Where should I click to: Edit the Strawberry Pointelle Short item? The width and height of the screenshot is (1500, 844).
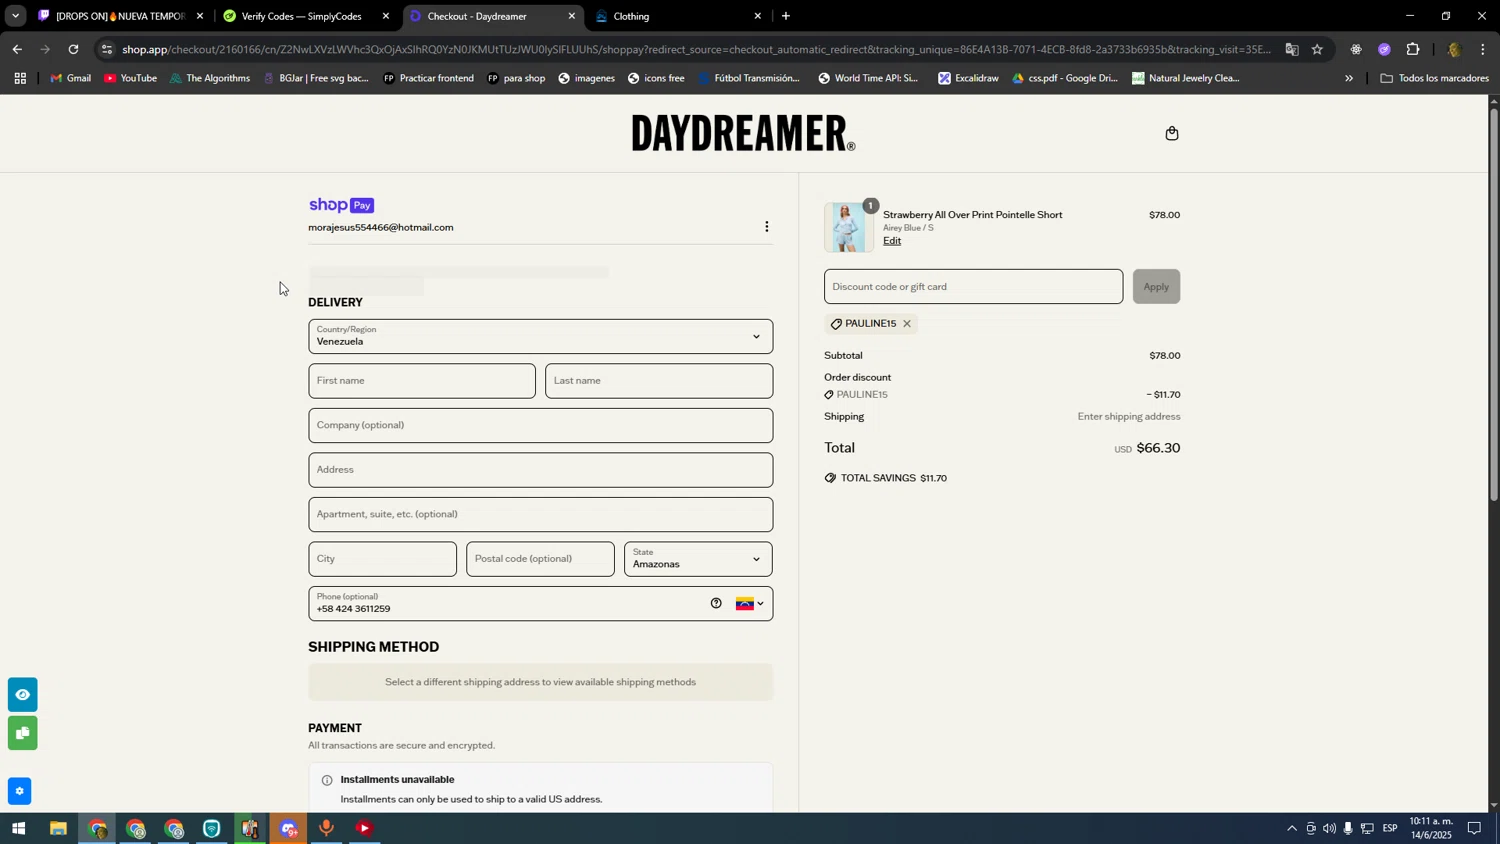pos(892,241)
